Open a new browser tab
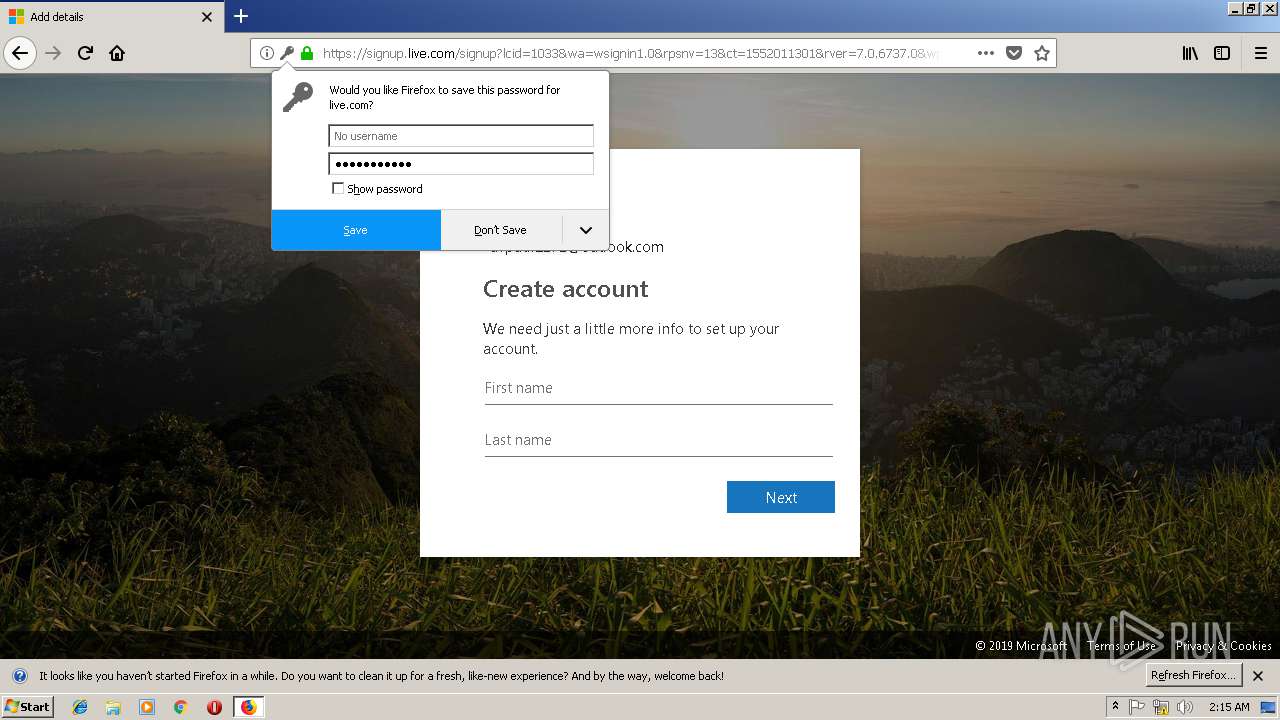 (x=241, y=16)
